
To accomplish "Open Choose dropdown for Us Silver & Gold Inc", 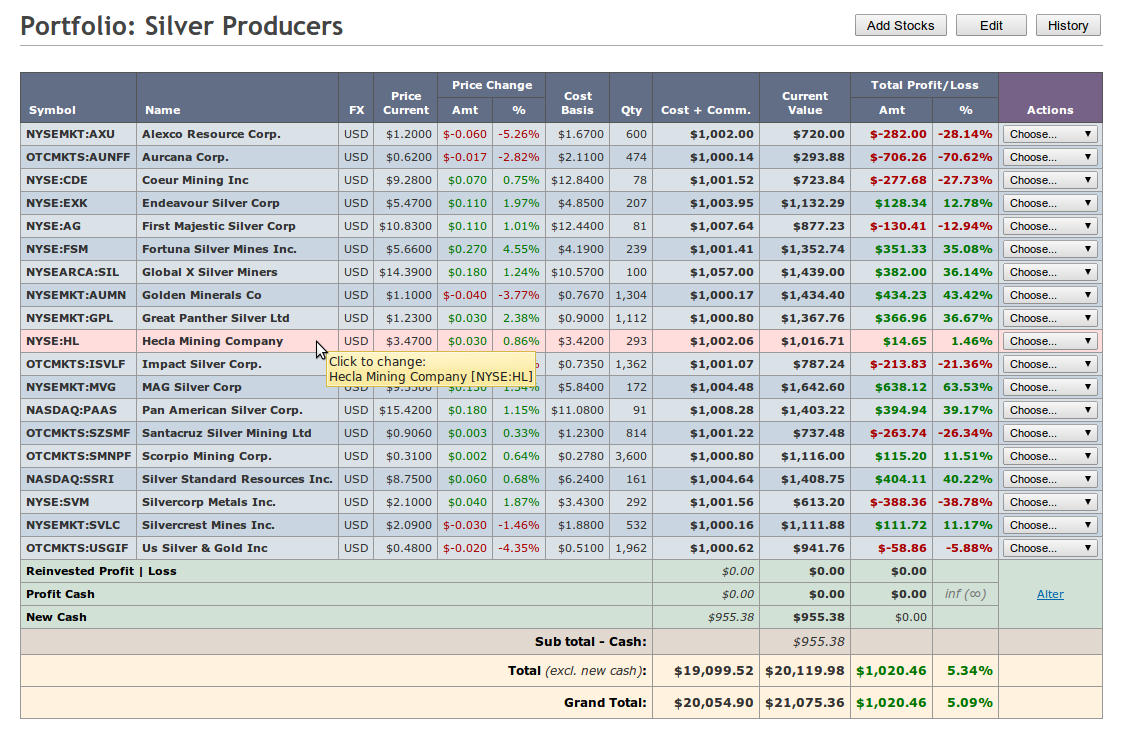I will point(1050,548).
